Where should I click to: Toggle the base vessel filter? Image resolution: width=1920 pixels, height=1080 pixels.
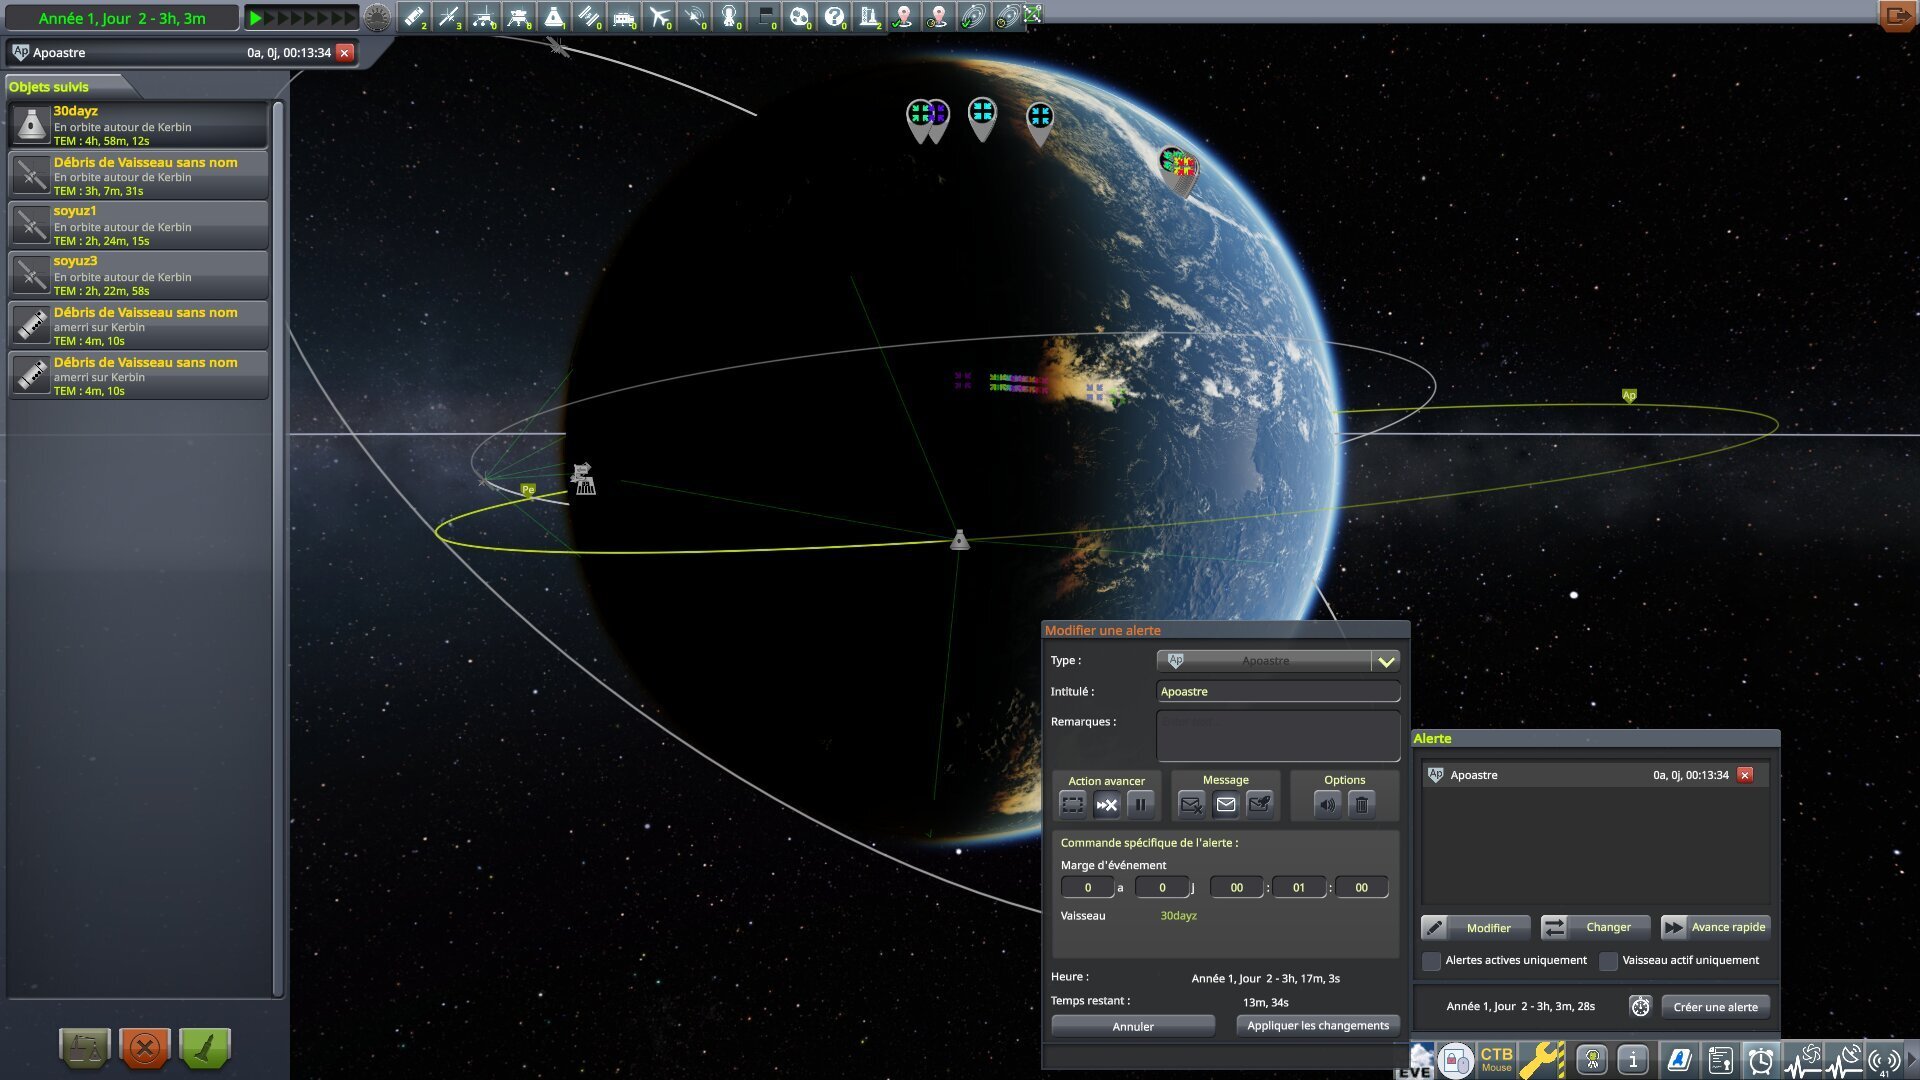[x=624, y=17]
